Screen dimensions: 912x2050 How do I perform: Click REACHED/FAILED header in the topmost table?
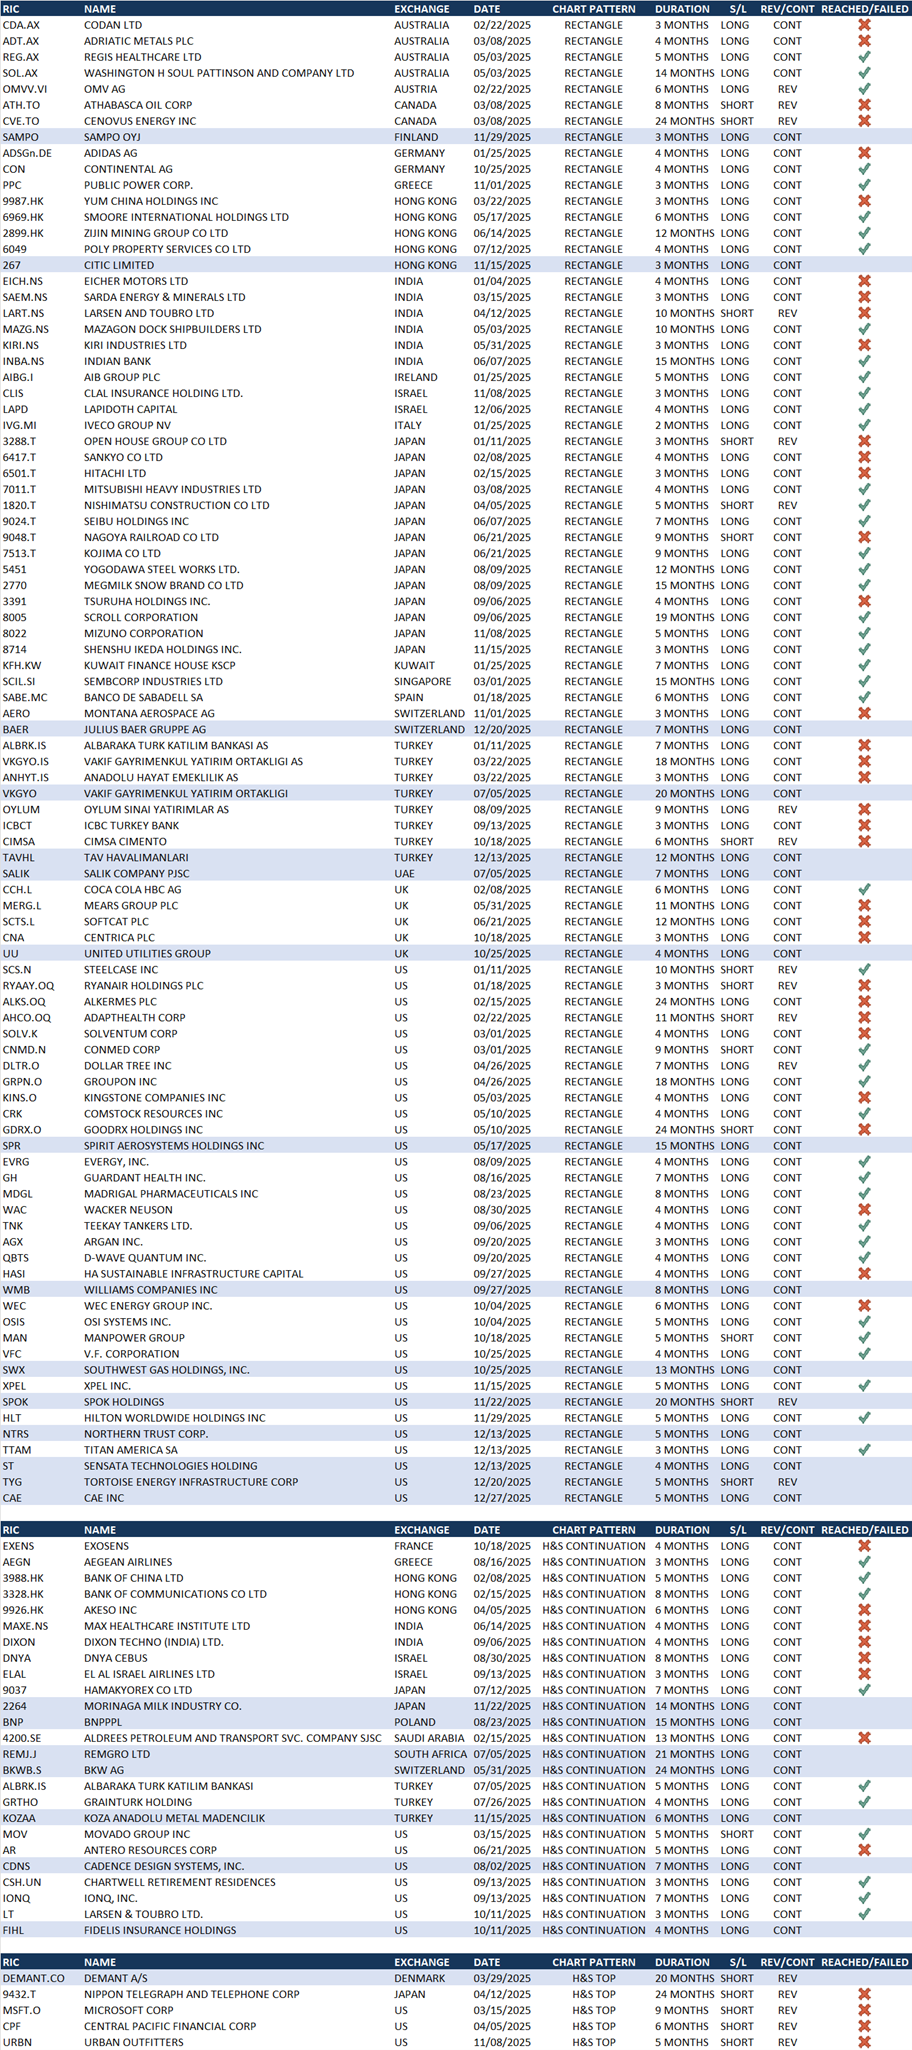[x=864, y=9]
